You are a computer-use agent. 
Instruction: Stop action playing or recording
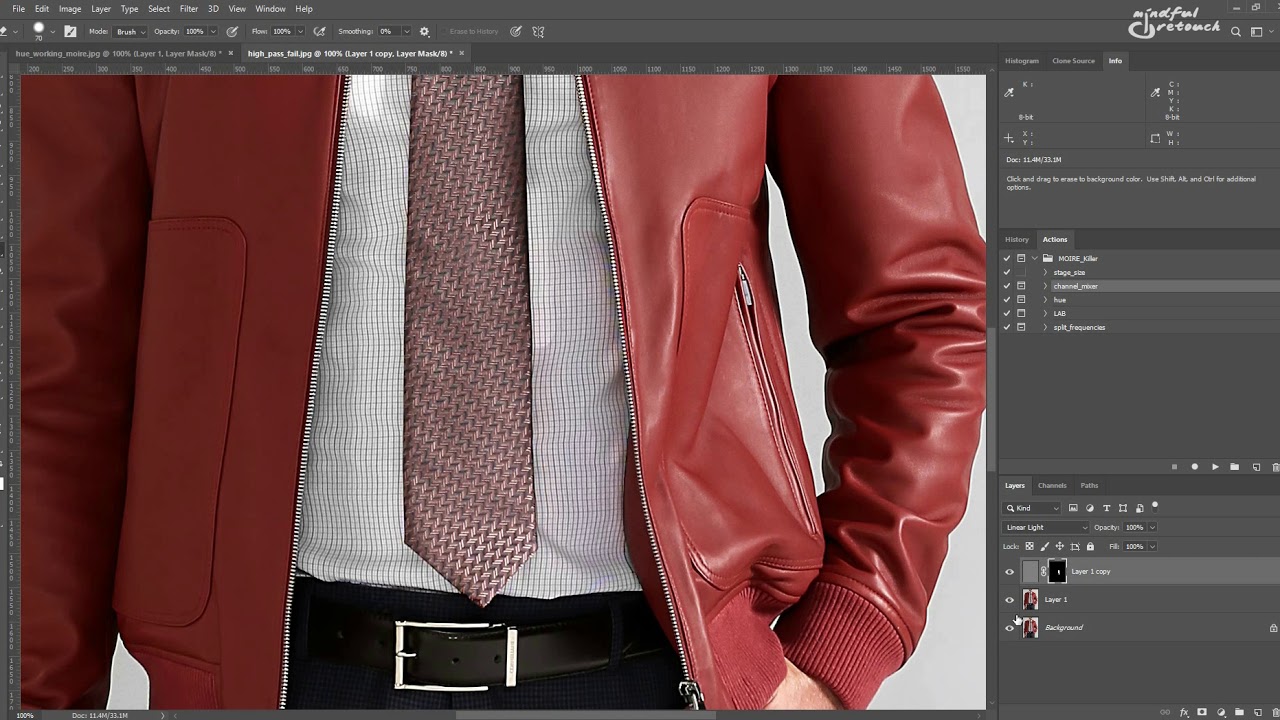1174,467
